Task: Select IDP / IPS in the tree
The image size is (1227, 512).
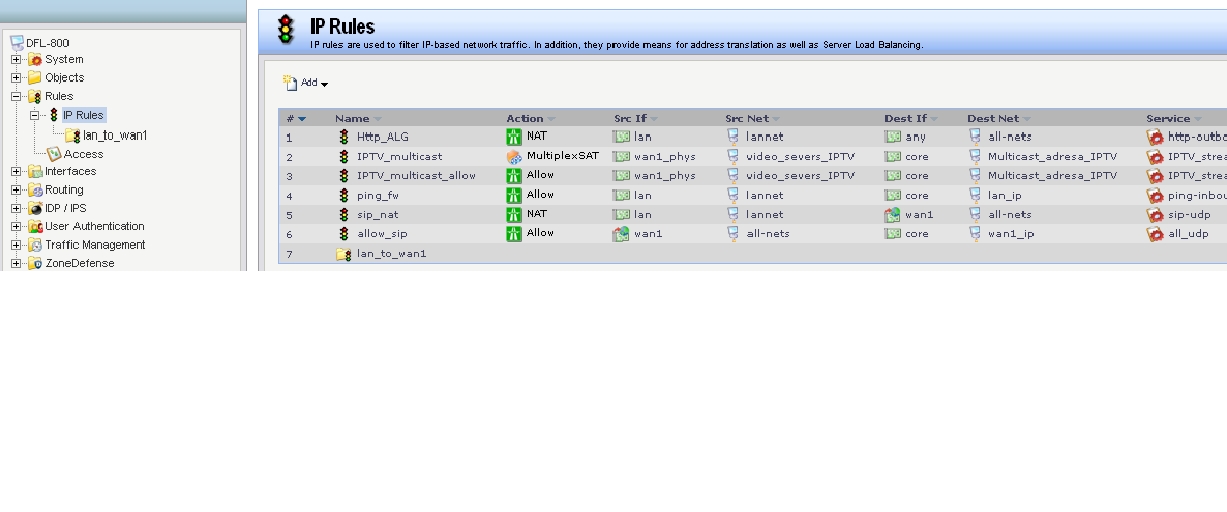Action: [66, 208]
